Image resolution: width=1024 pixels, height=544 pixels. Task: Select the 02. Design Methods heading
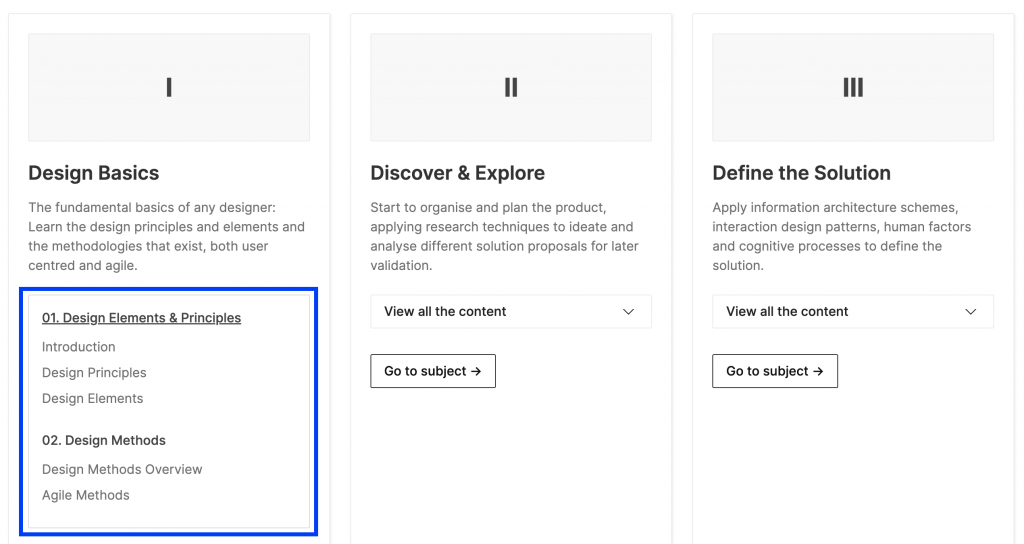coord(104,440)
